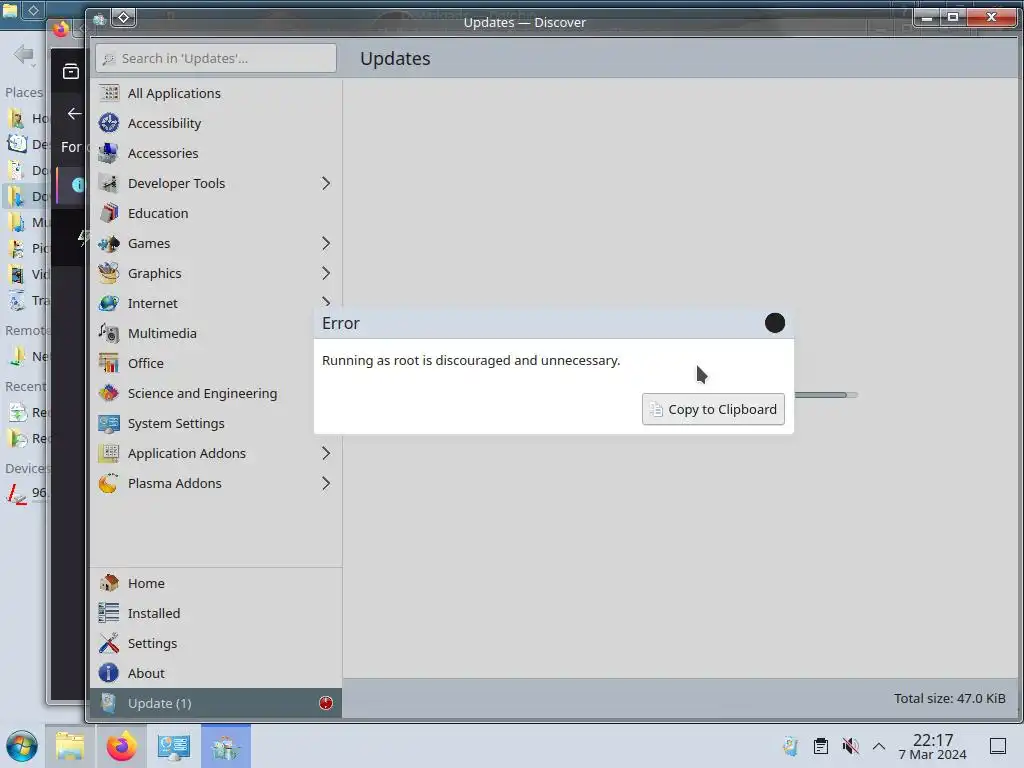Browse the Internet category
This screenshot has width=1024, height=768.
click(x=216, y=304)
